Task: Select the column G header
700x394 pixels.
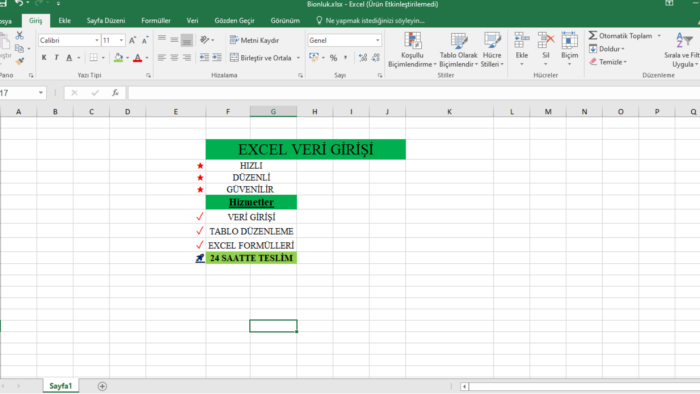Action: 273,112
